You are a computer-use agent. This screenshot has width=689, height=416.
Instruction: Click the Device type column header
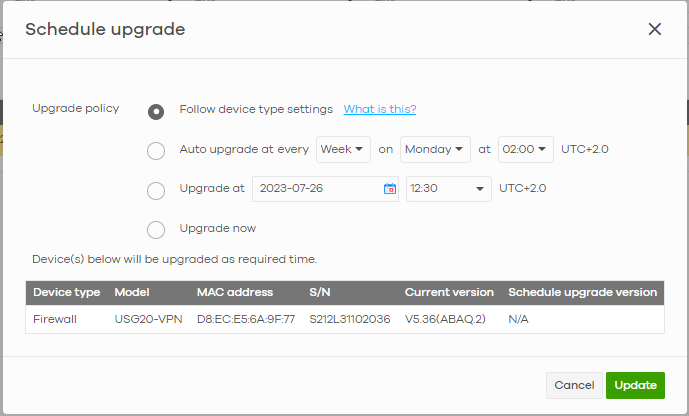pos(67,292)
